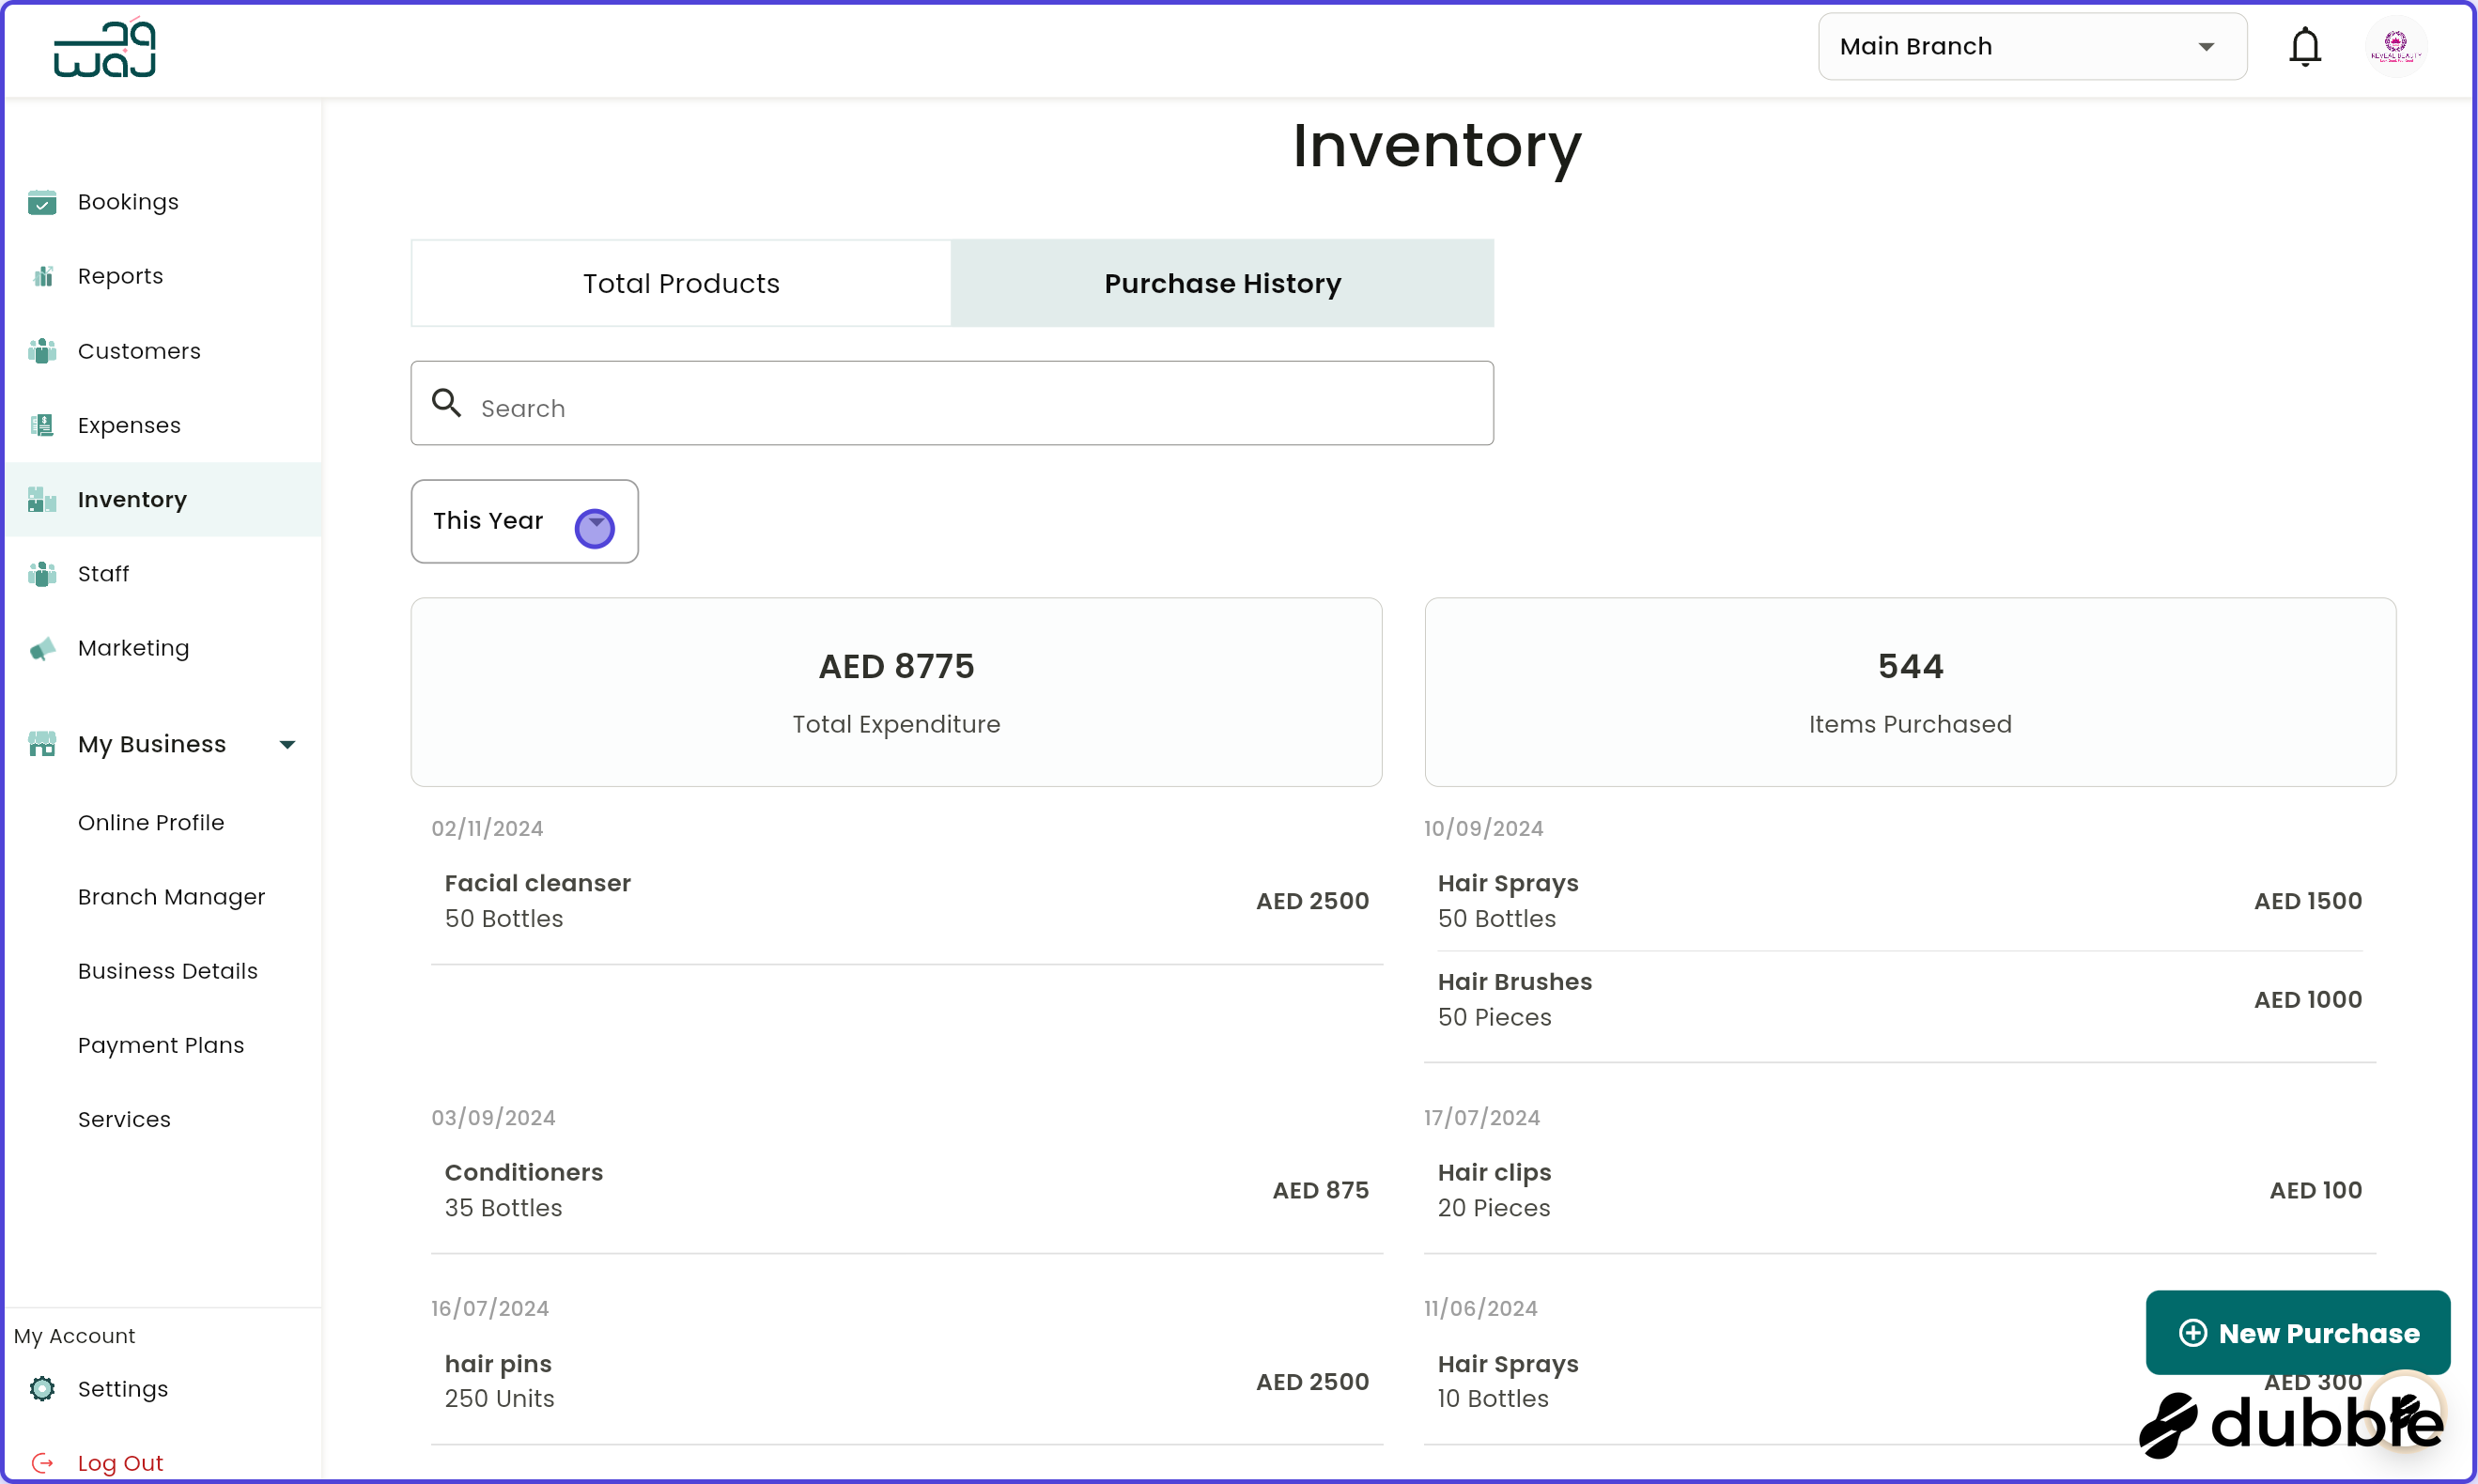Open the Branch Manager page
This screenshot has width=2478, height=1484.
click(171, 897)
